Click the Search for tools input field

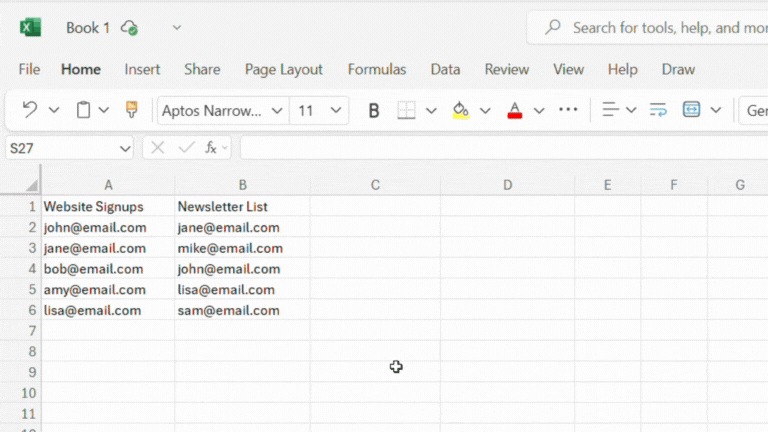pyautogui.click(x=648, y=28)
